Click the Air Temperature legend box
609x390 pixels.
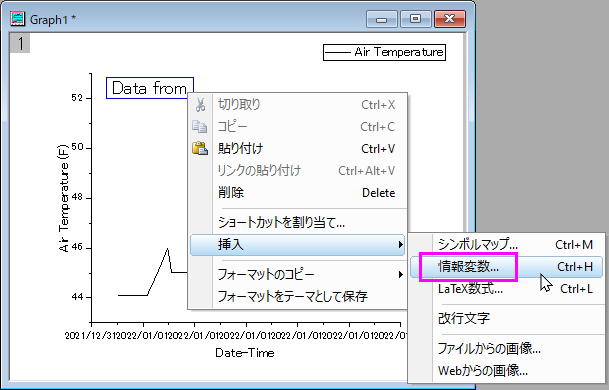(x=384, y=52)
